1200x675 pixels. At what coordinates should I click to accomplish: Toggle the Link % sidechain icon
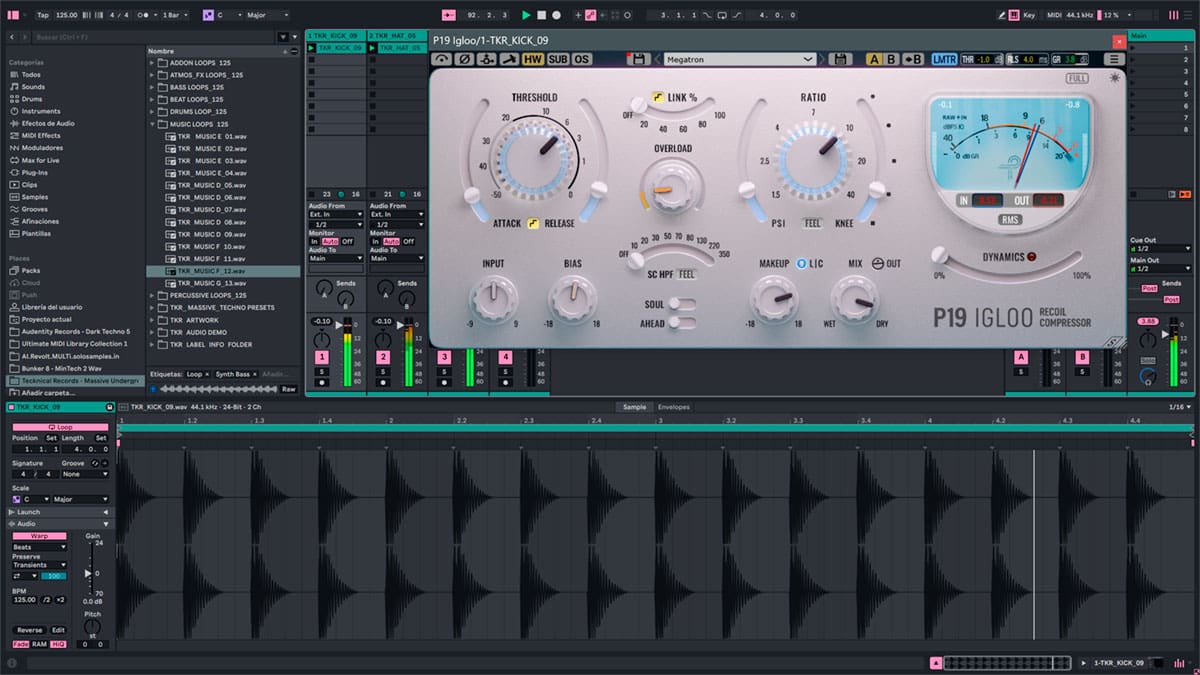pos(658,97)
